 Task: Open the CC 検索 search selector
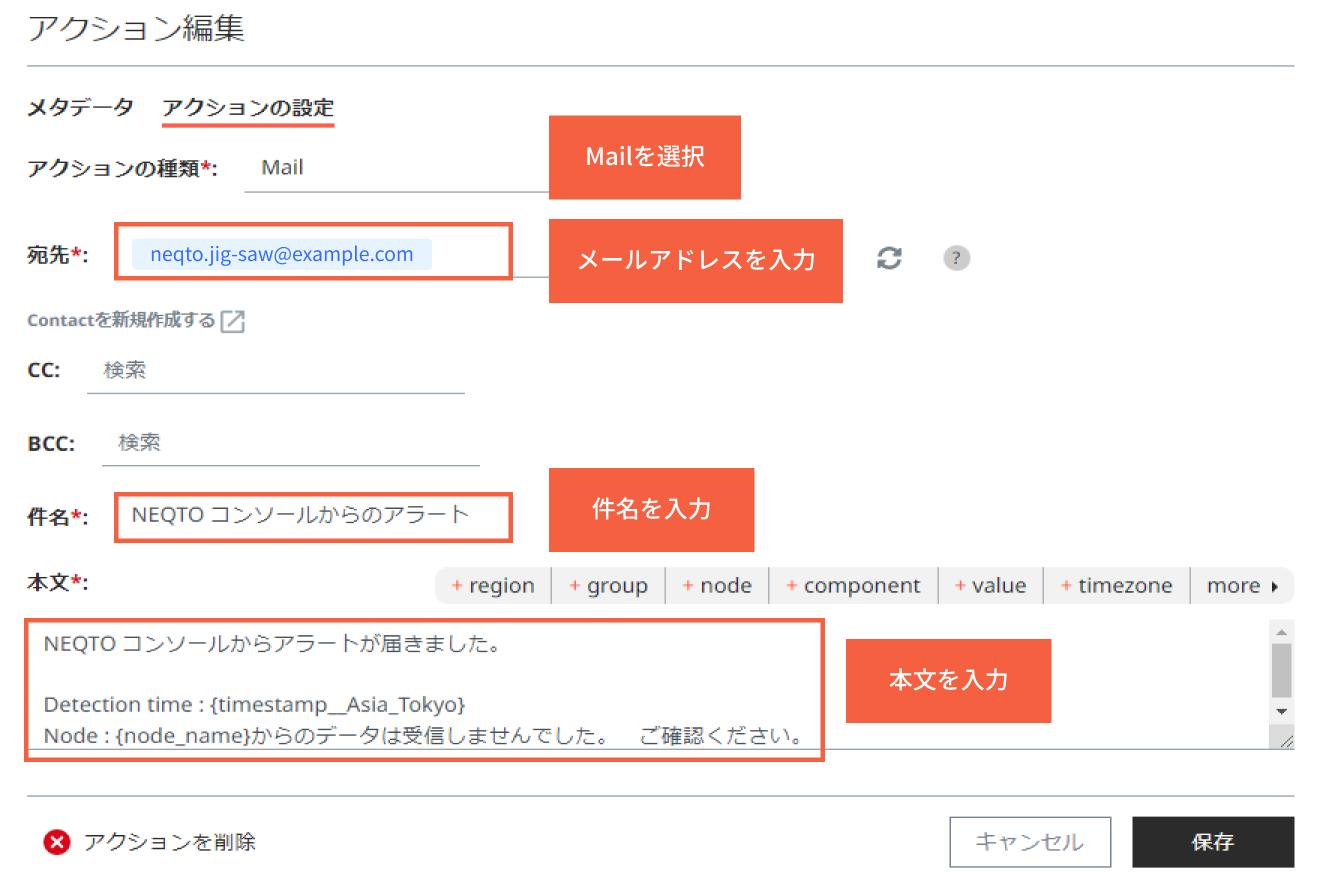[276, 369]
